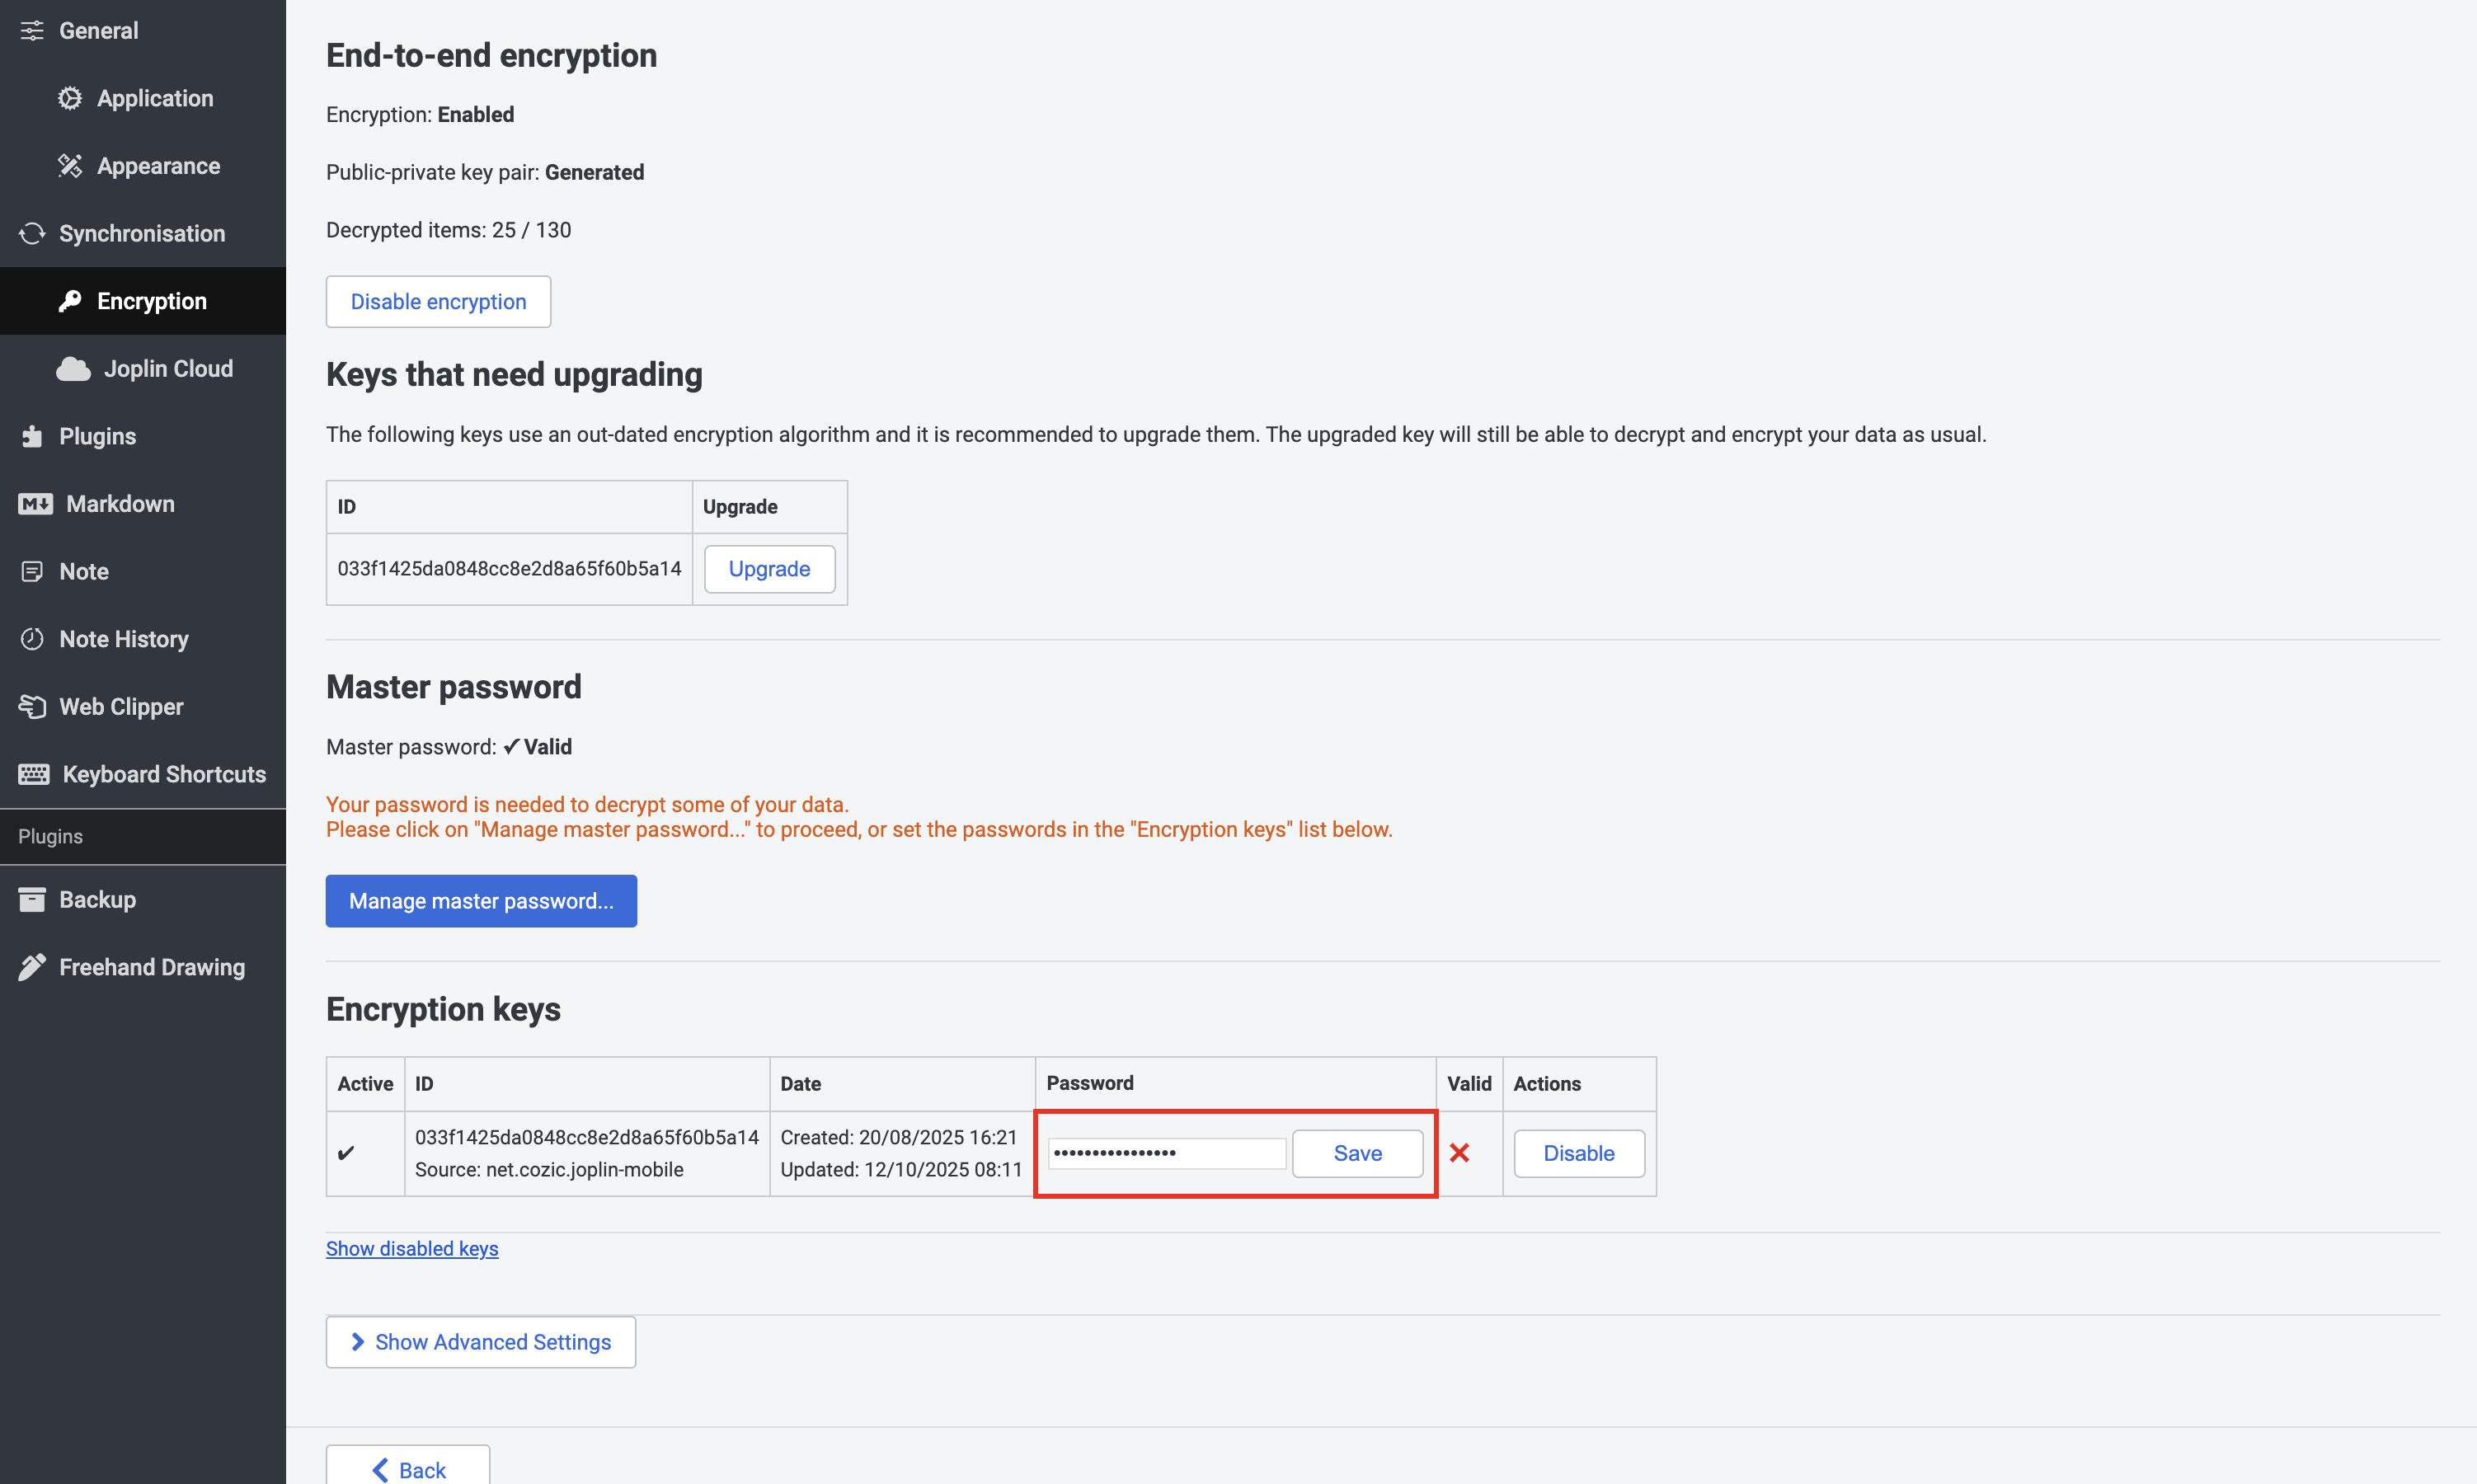The height and width of the screenshot is (1484, 2477).
Task: Open the Note History section
Action: coord(123,639)
